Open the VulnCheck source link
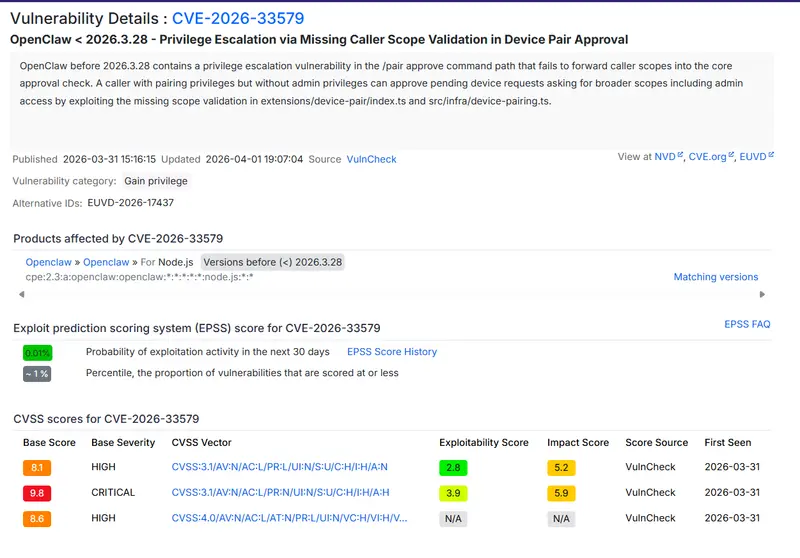 (x=371, y=159)
